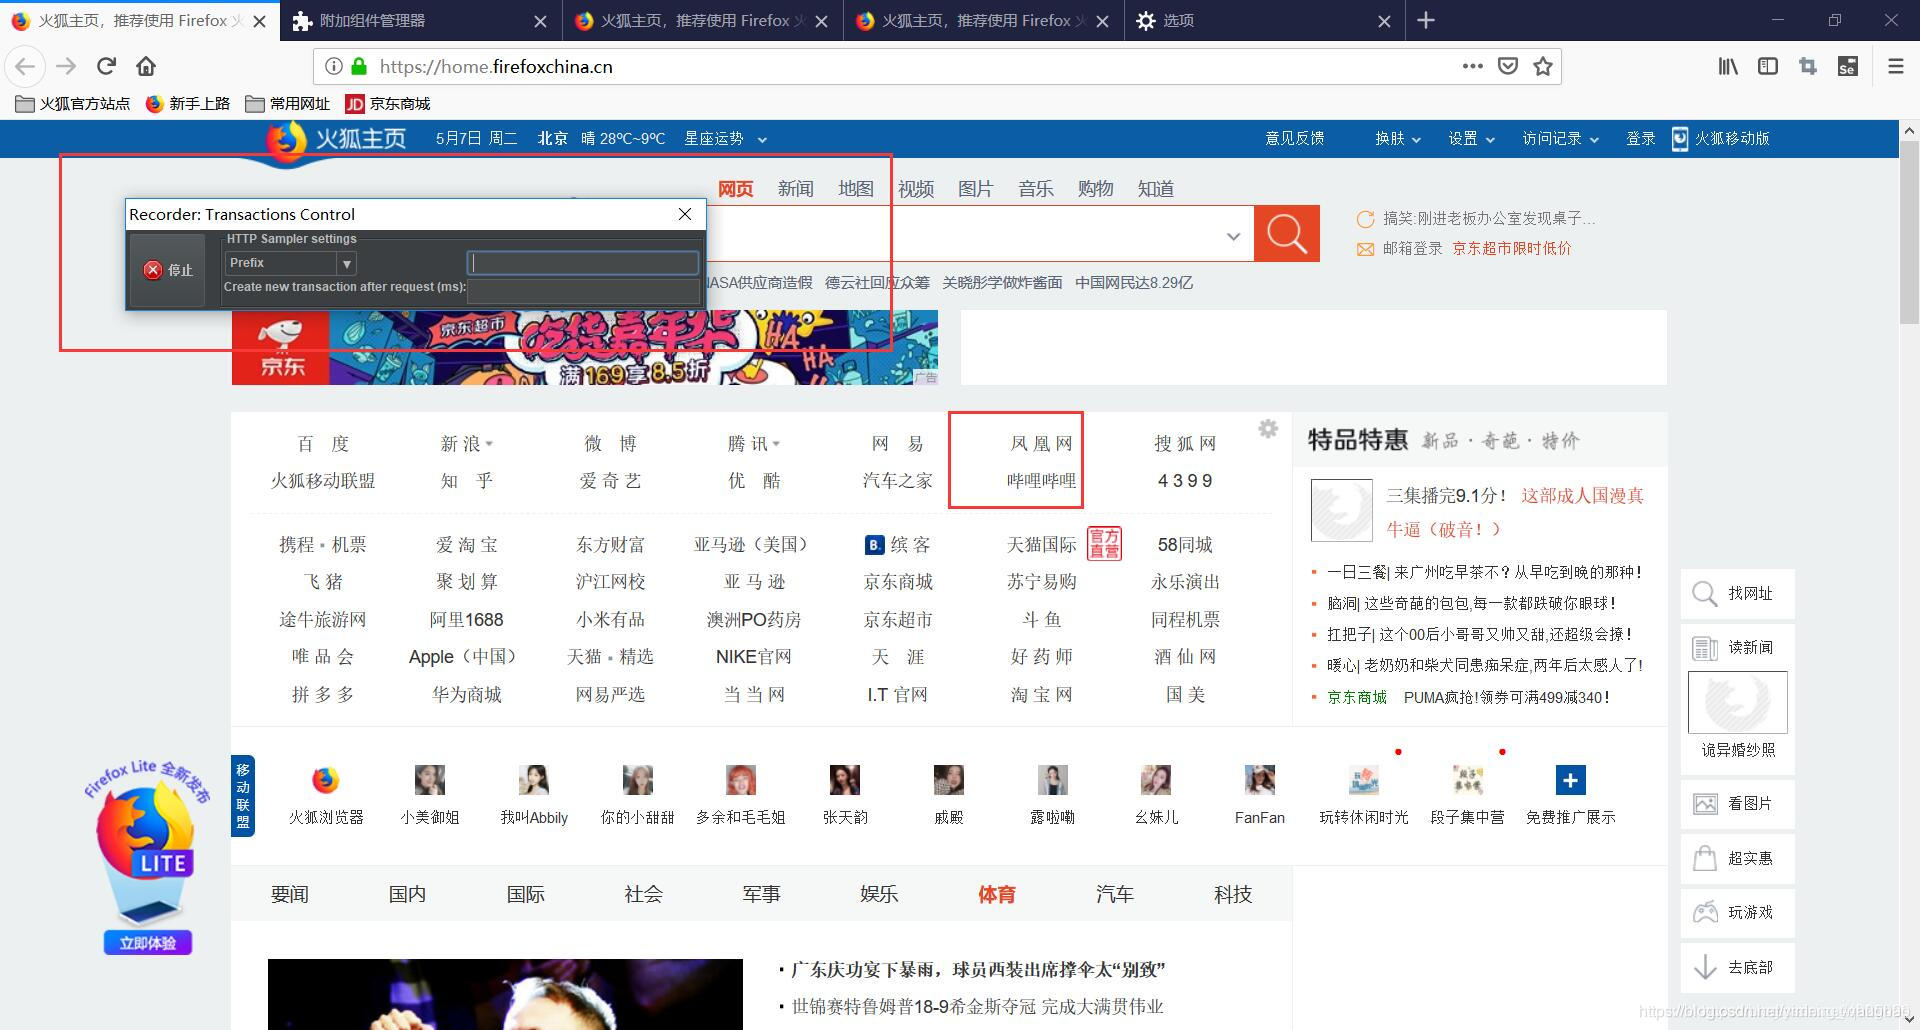Screen dimensions: 1920x1030
Task: View site information icon in address bar
Action: [x=333, y=66]
